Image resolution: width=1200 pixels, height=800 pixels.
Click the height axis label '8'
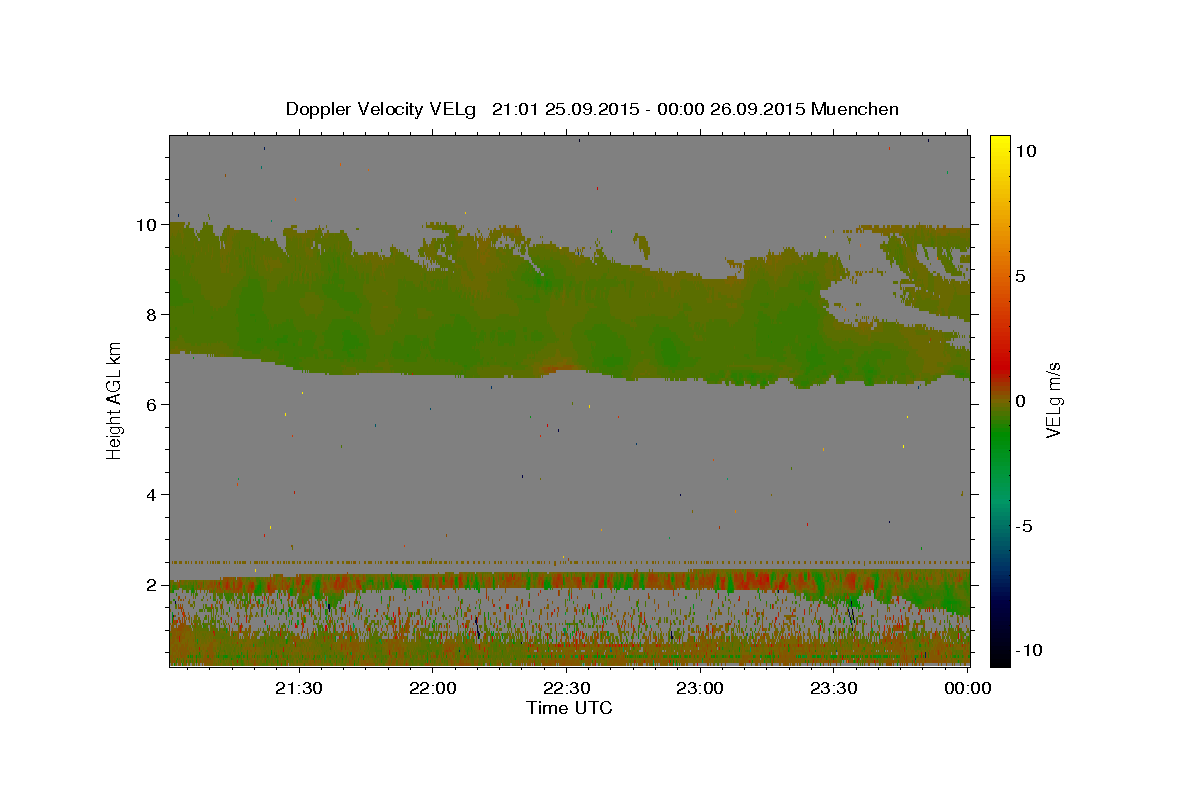click(x=151, y=315)
